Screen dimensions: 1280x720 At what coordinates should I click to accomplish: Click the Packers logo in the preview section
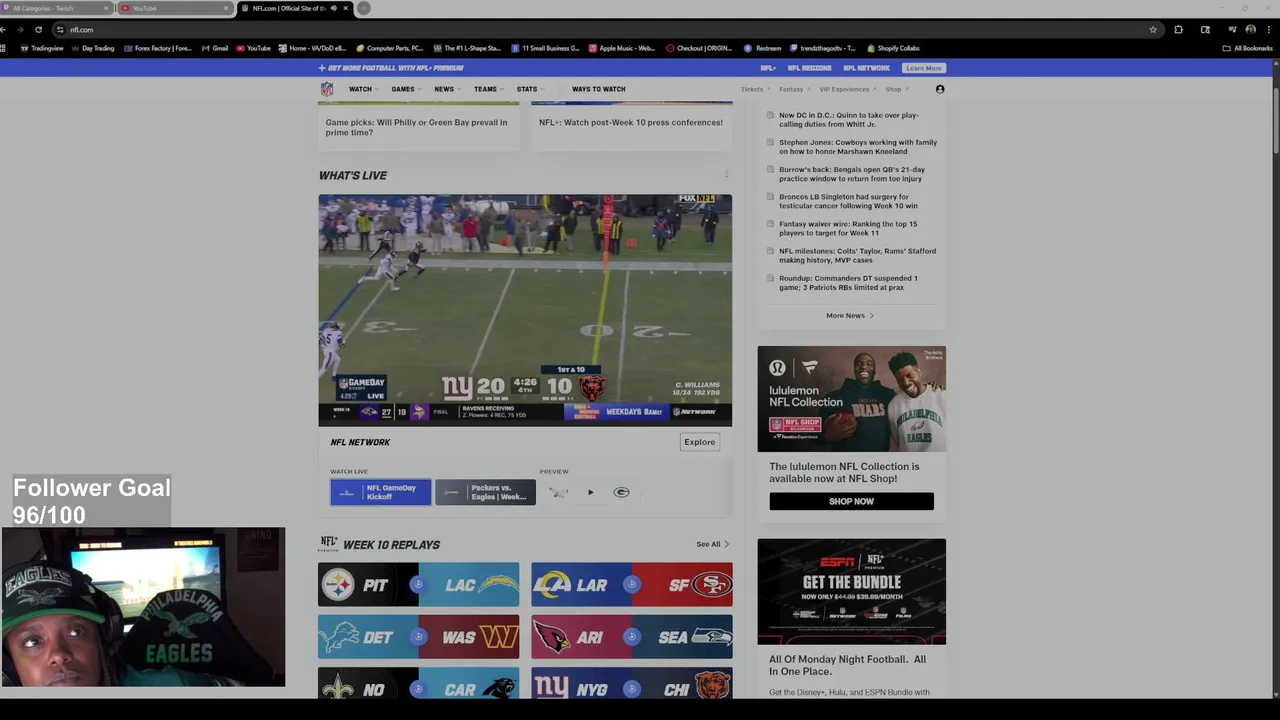click(621, 492)
